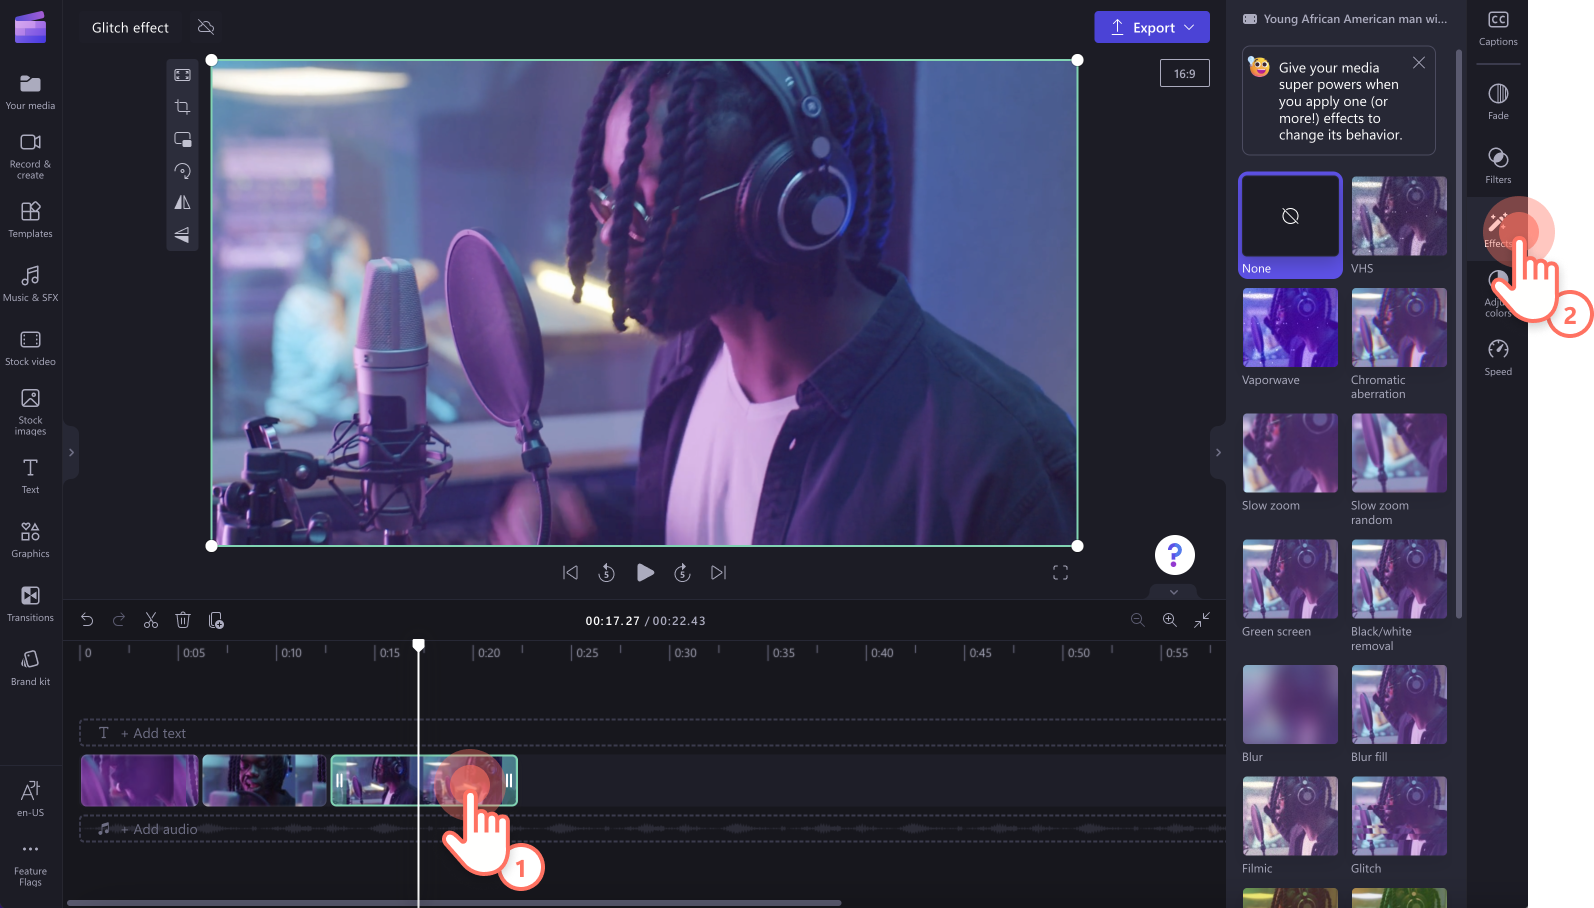Change the 16:9 aspect ratio
Image resolution: width=1594 pixels, height=908 pixels.
point(1185,73)
